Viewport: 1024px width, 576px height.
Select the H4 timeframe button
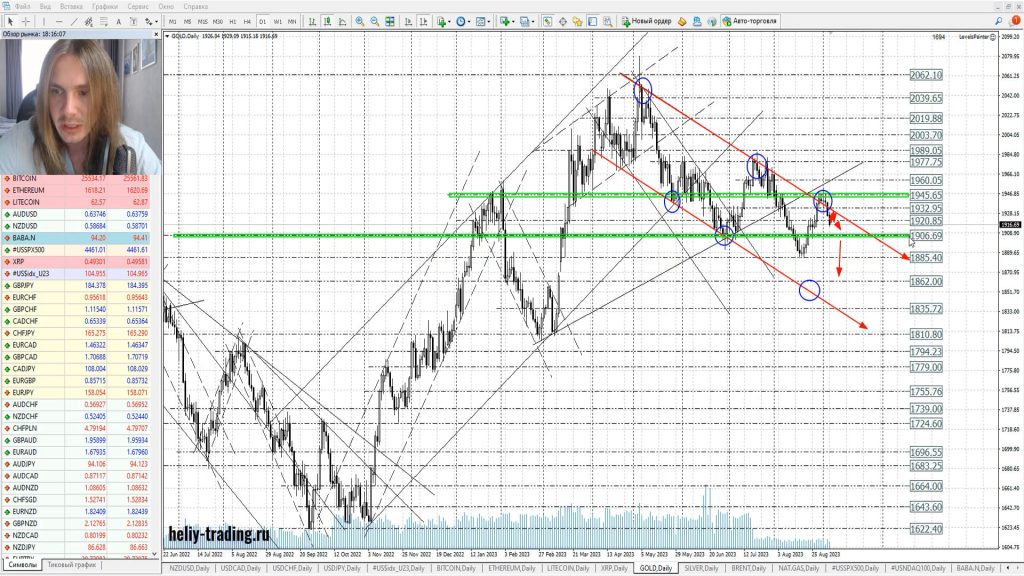coord(247,21)
